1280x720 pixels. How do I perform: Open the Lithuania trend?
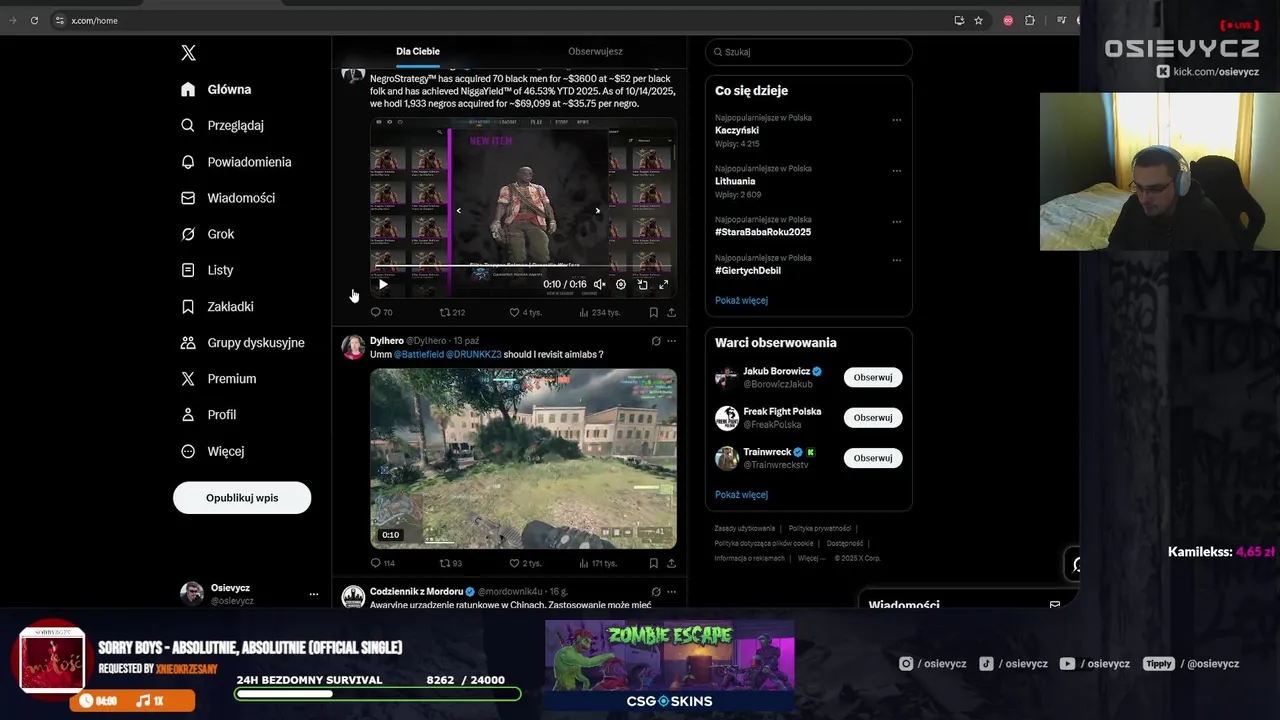tap(735, 181)
